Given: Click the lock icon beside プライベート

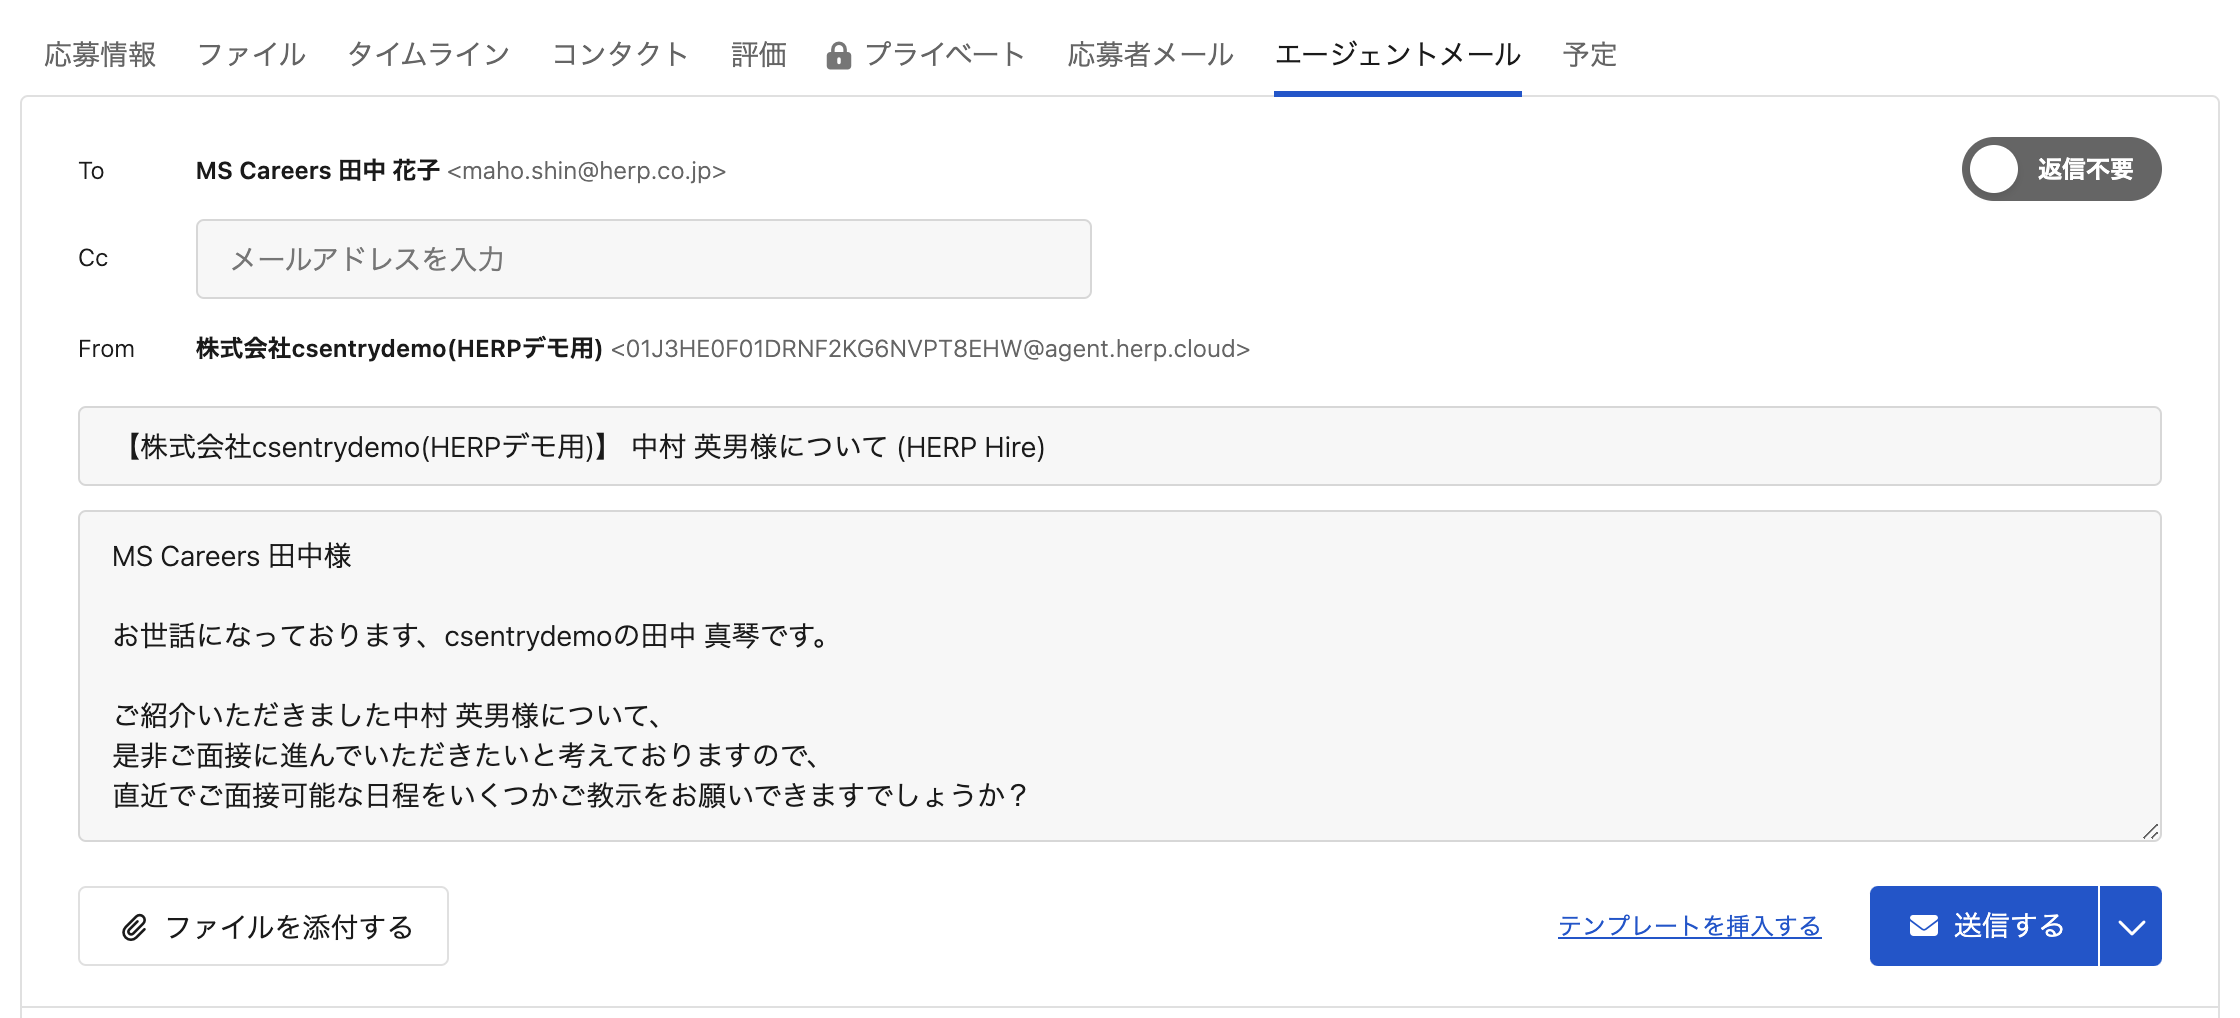Looking at the screenshot, I should tap(838, 56).
